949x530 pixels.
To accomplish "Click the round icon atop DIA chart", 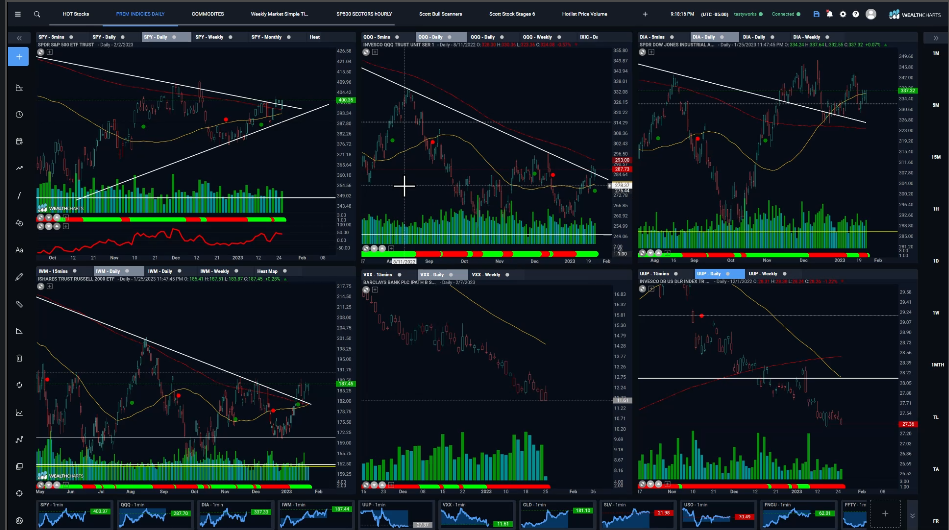I will point(642,52).
